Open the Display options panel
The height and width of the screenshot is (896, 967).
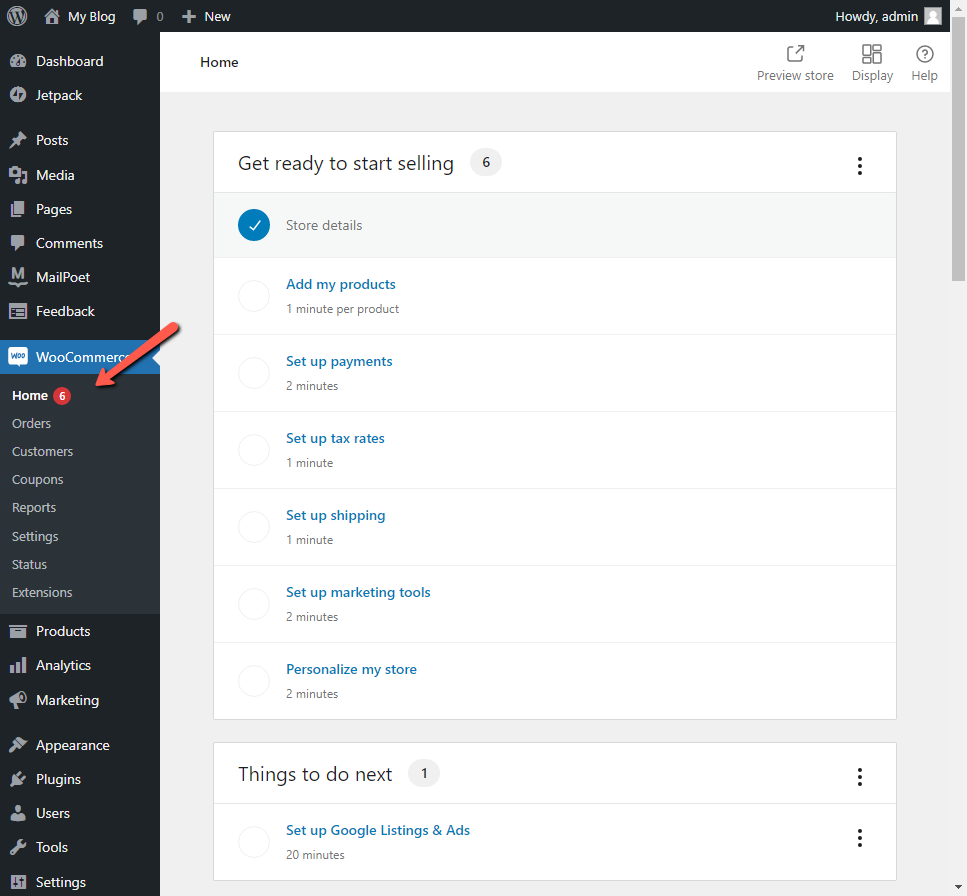[871, 62]
